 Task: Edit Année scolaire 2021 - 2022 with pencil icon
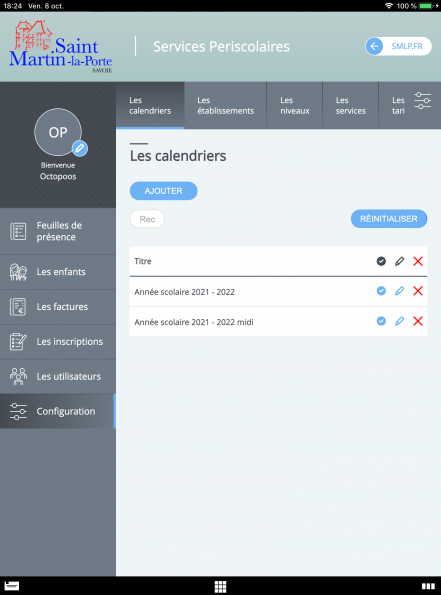(x=399, y=291)
